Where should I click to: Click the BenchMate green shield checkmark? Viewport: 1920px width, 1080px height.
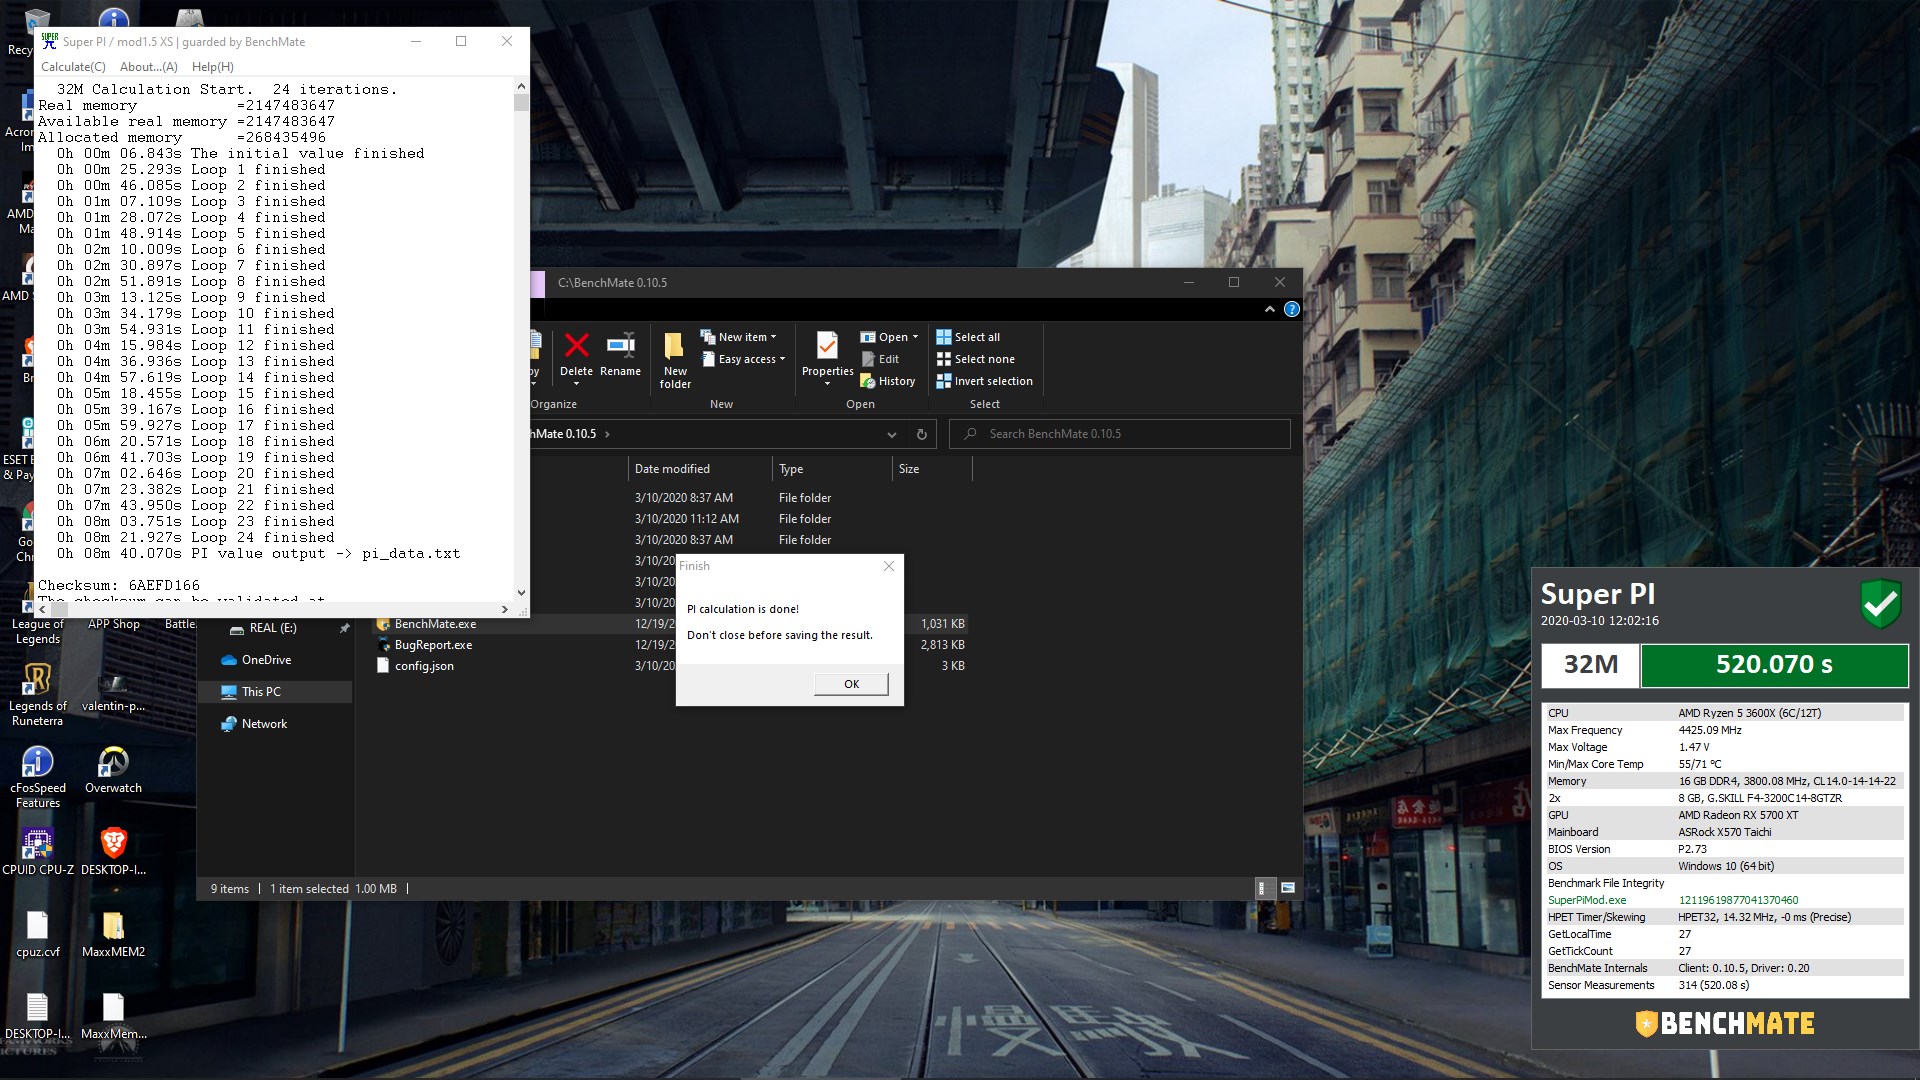click(x=1880, y=604)
